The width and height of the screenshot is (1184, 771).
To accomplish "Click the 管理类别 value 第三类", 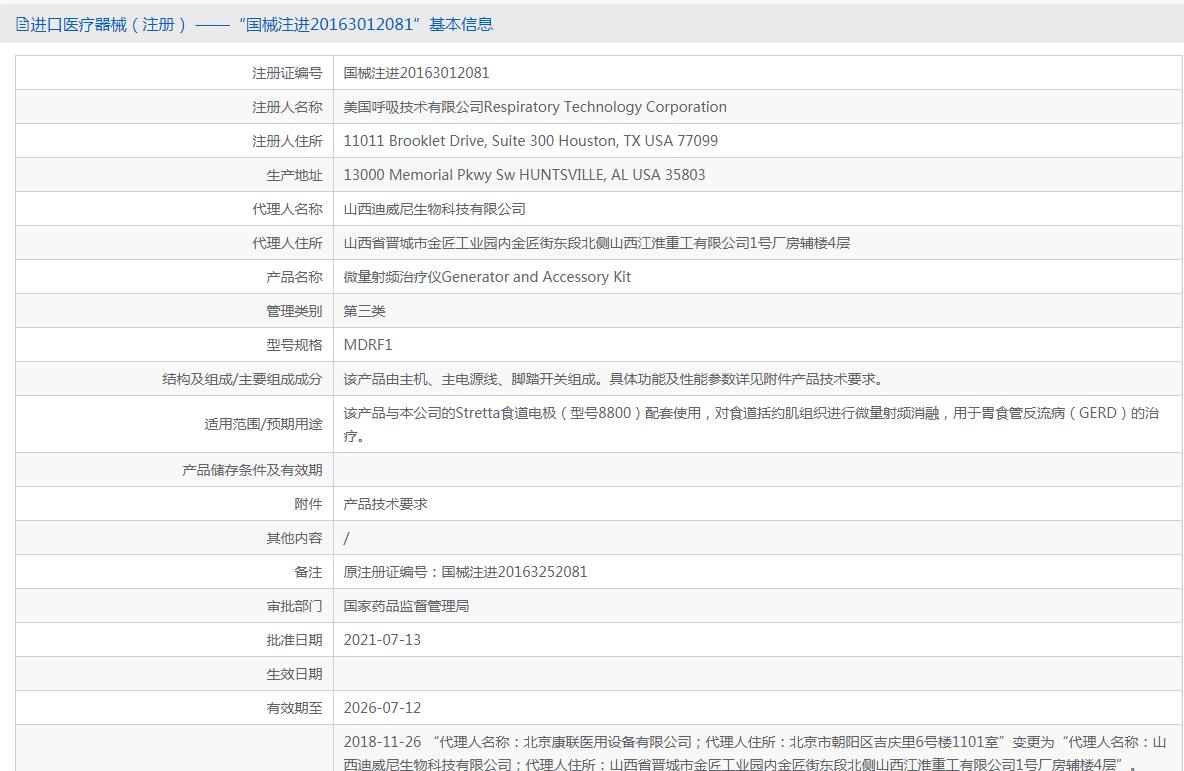I will 364,311.
